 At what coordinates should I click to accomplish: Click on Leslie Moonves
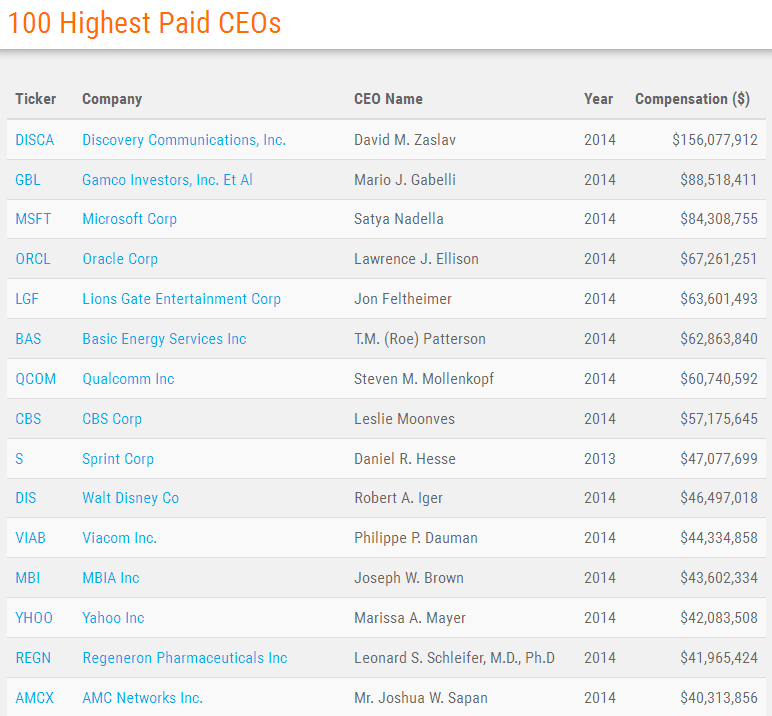pyautogui.click(x=405, y=419)
